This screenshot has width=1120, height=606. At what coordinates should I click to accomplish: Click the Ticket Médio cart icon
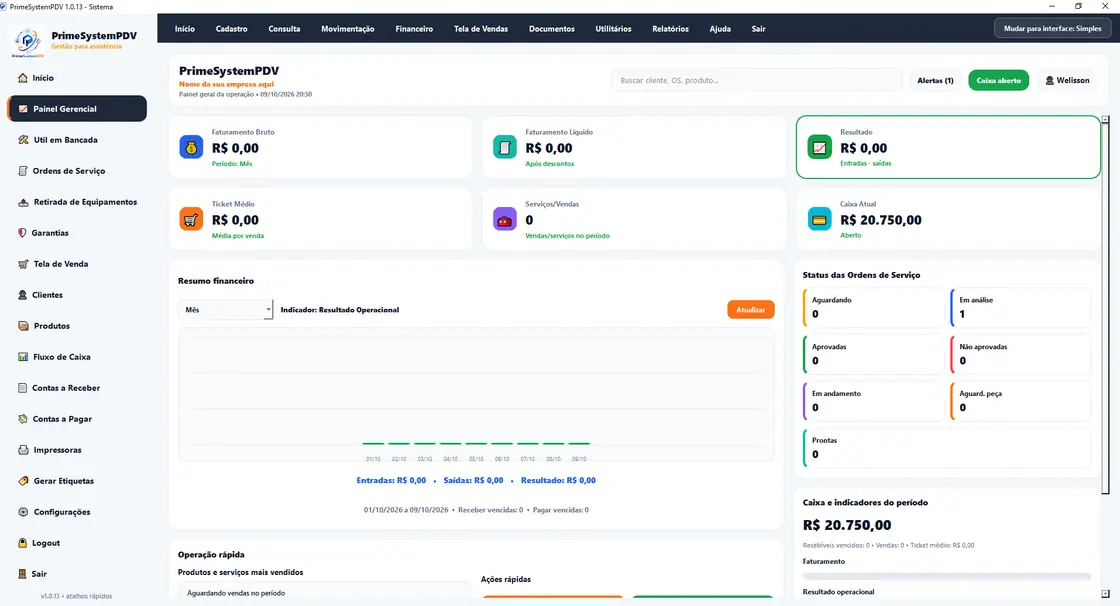(x=191, y=219)
